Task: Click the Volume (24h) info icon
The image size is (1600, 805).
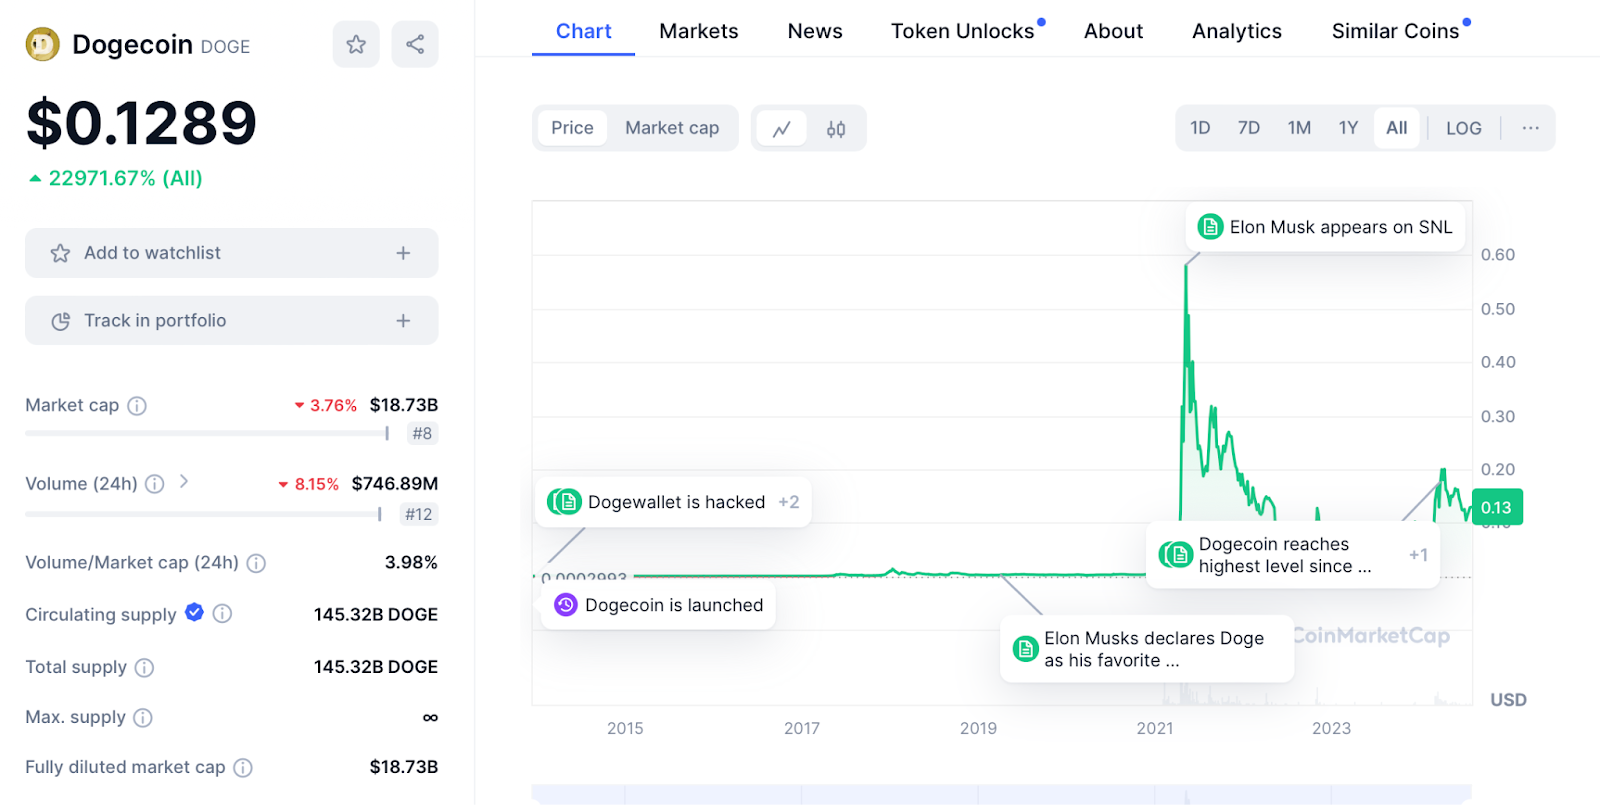Action: (x=155, y=484)
